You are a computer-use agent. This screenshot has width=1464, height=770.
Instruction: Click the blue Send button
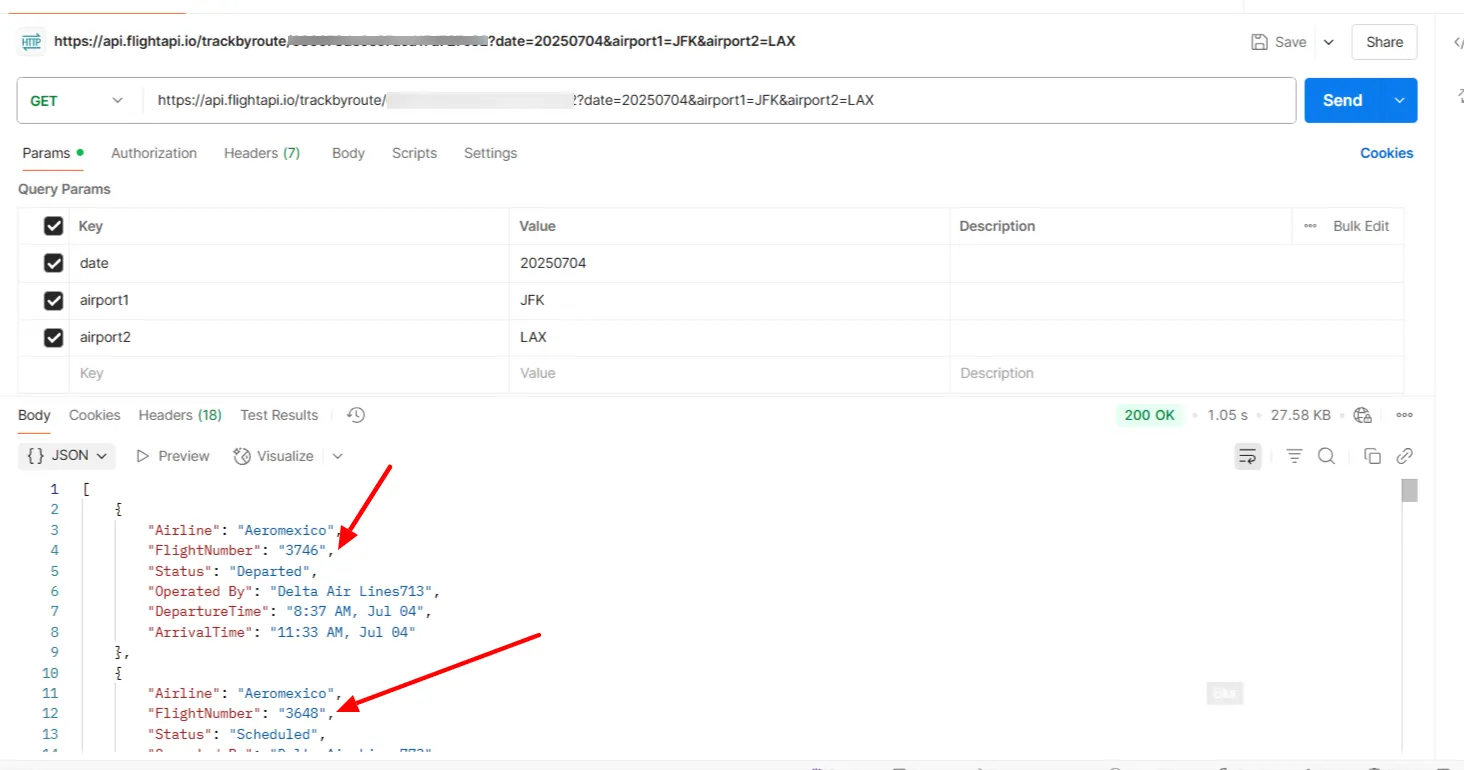tap(1342, 100)
